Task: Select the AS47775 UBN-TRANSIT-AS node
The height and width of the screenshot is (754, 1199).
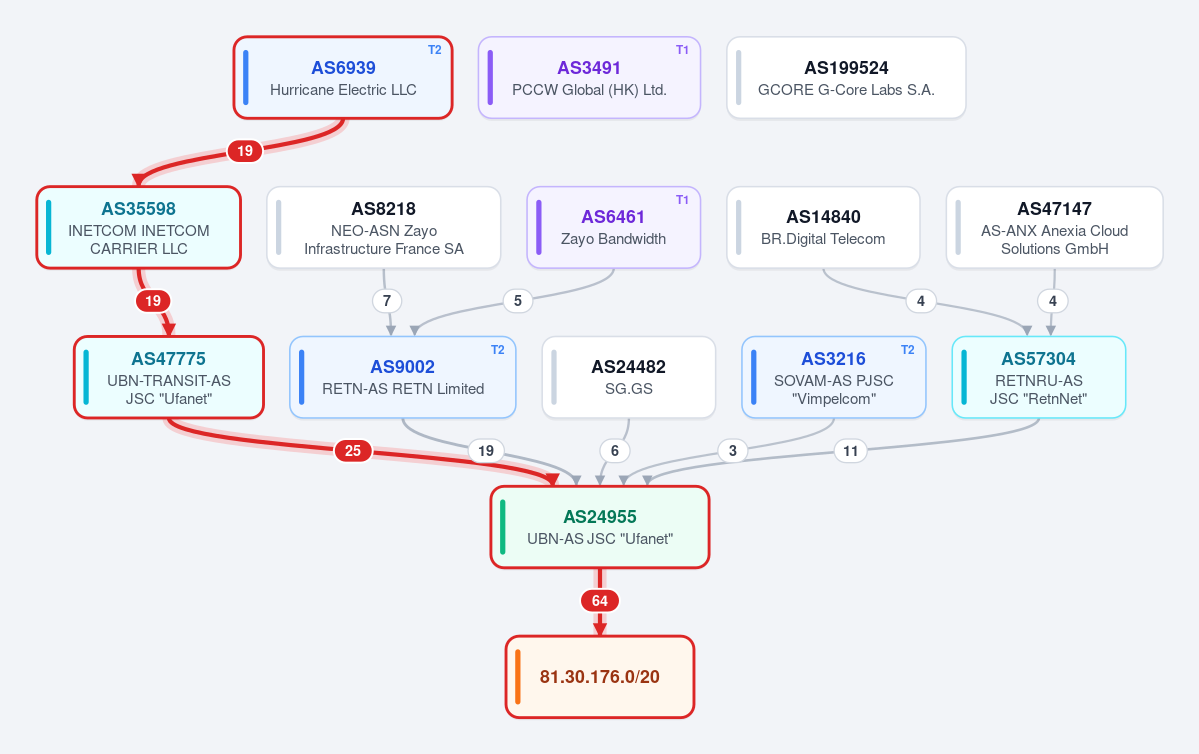Action: [168, 378]
